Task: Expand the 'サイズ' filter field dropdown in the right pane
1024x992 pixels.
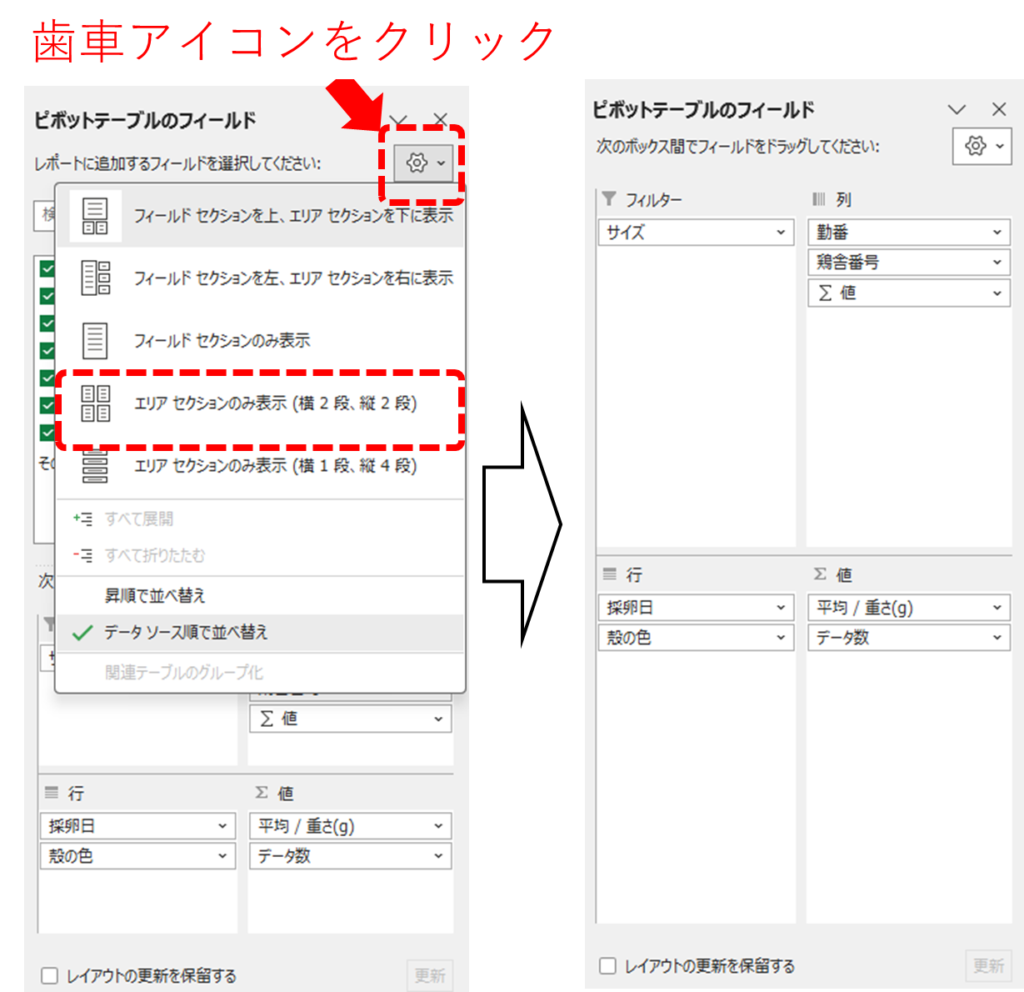Action: click(x=781, y=233)
